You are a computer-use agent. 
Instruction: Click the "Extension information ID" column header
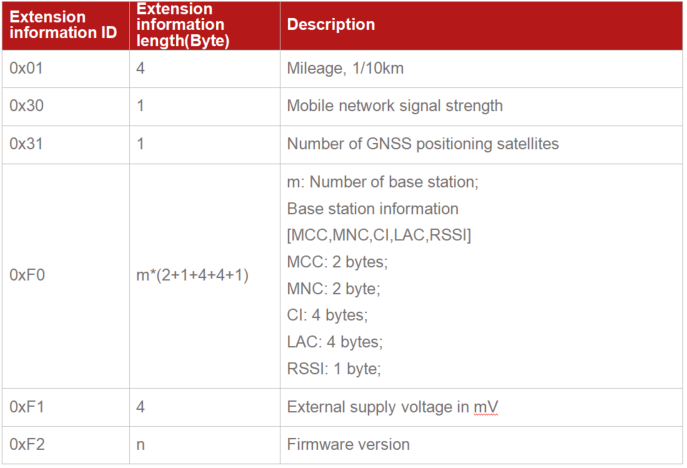tap(64, 25)
